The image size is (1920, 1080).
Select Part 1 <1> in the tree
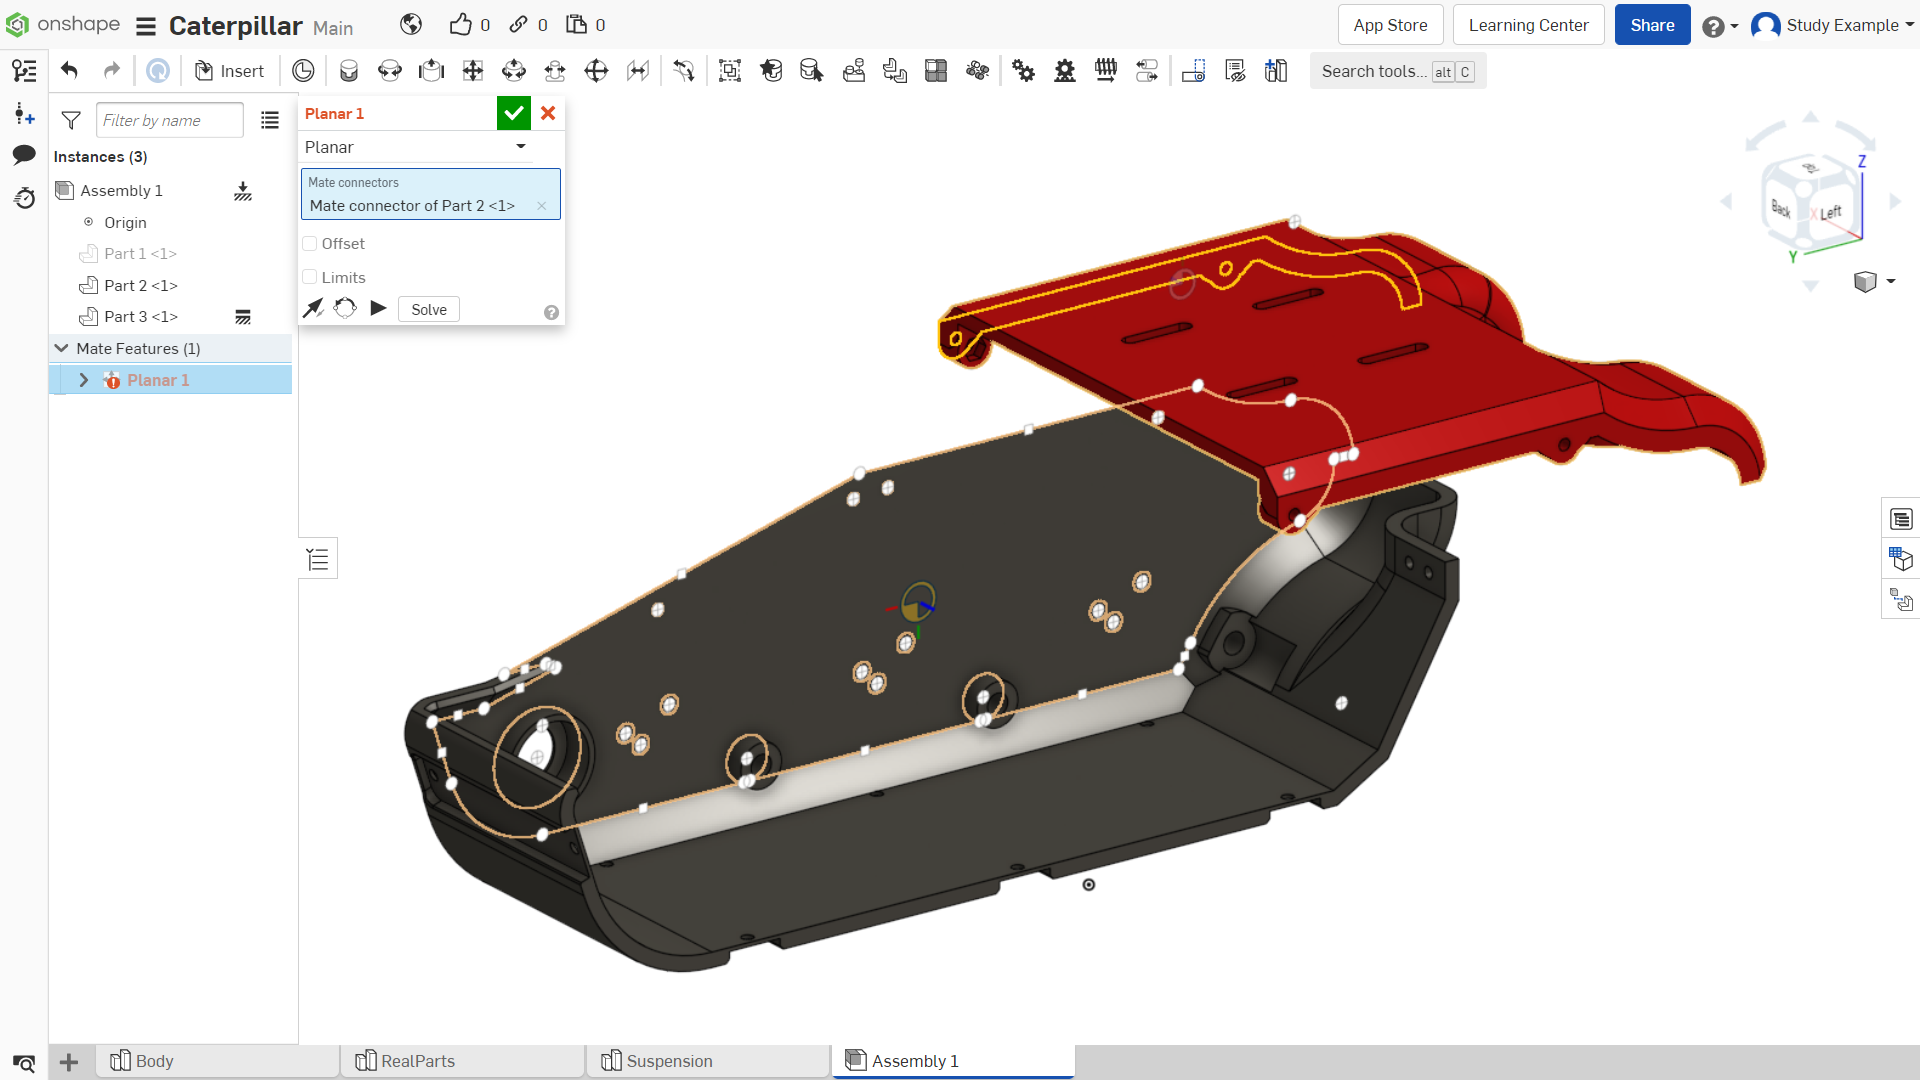click(140, 254)
